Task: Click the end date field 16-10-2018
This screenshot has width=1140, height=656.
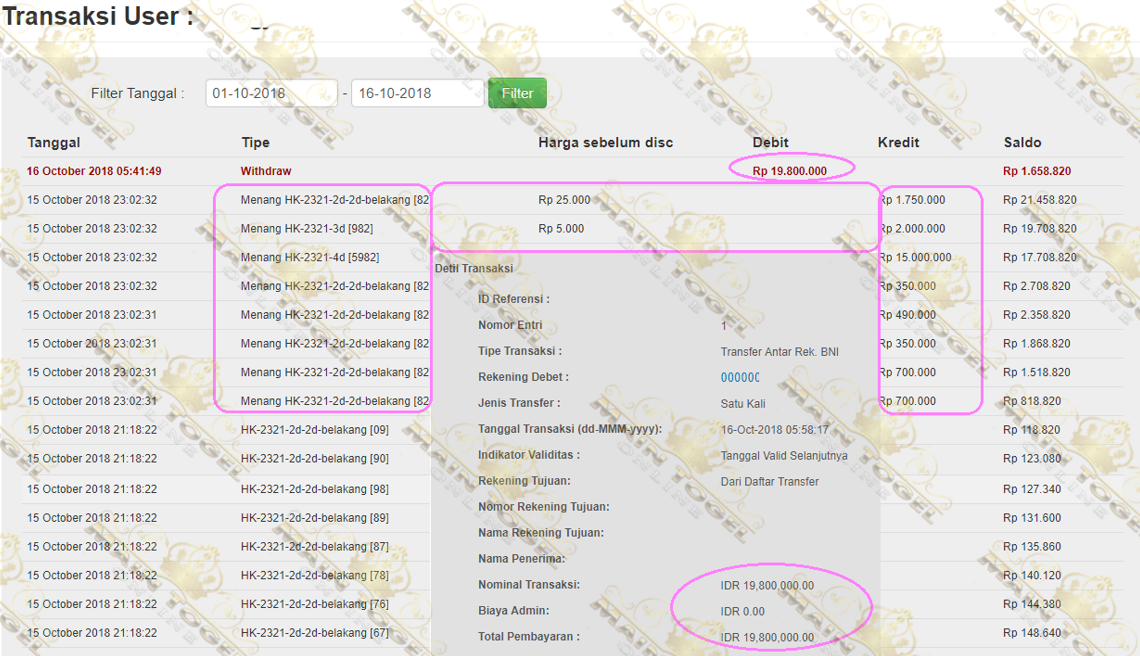Action: pyautogui.click(x=417, y=93)
